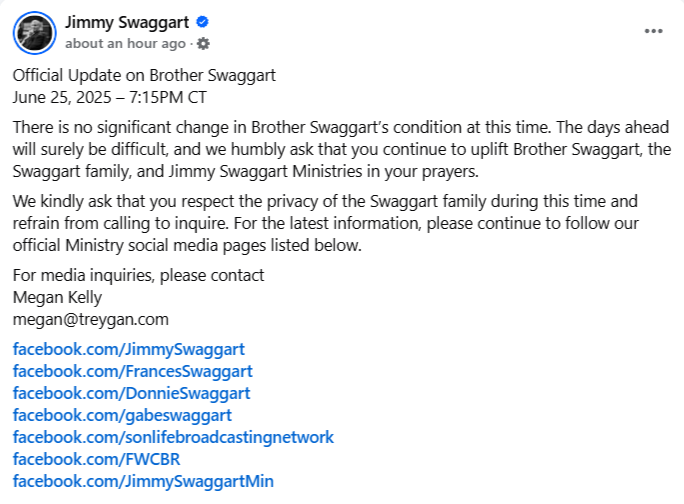This screenshot has width=684, height=504.
Task: Follow the facebook.com/DonnieSwaggart link
Action: click(131, 393)
